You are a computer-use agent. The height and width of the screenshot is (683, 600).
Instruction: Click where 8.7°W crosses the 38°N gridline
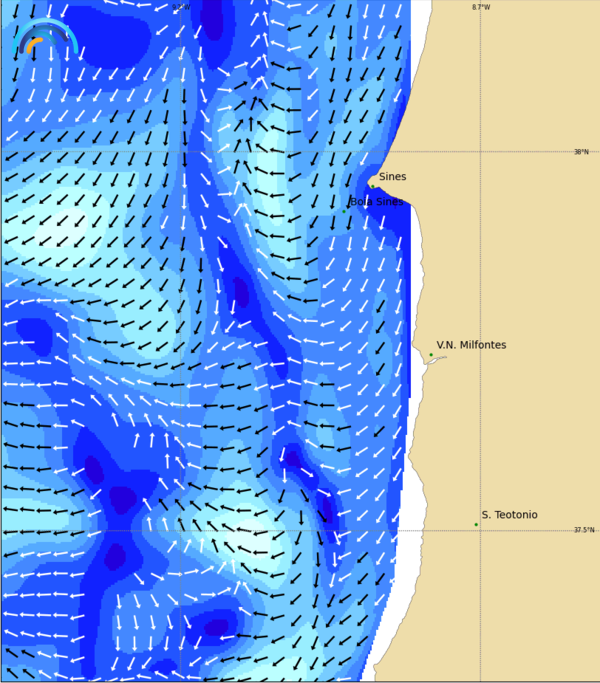pyautogui.click(x=481, y=152)
